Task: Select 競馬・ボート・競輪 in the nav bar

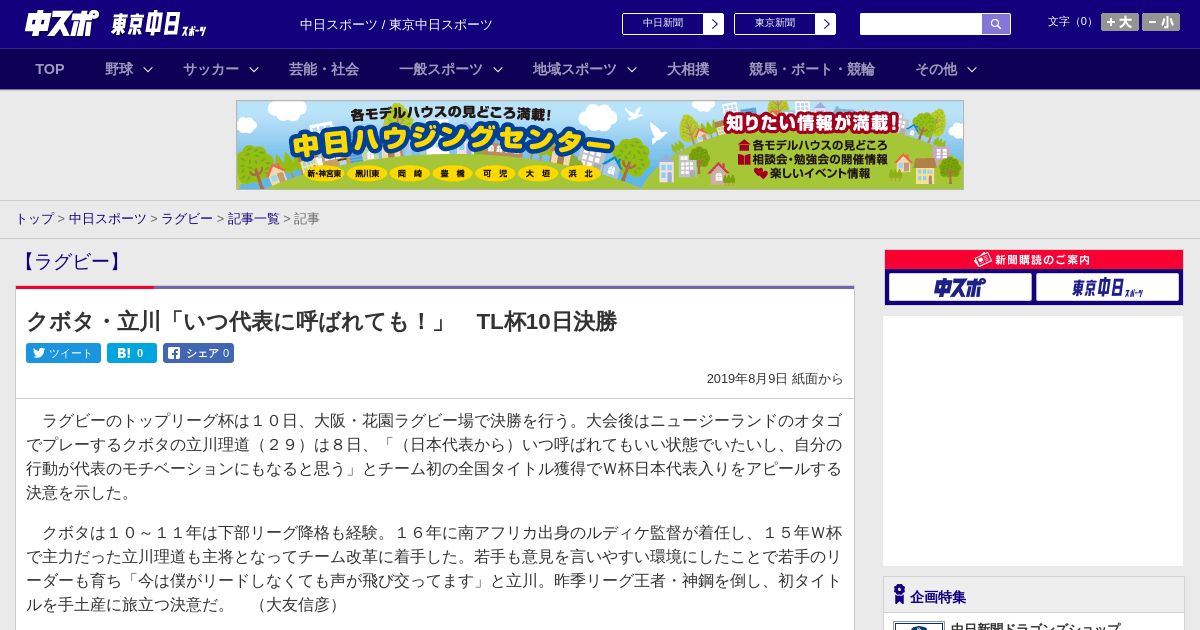Action: coord(812,69)
